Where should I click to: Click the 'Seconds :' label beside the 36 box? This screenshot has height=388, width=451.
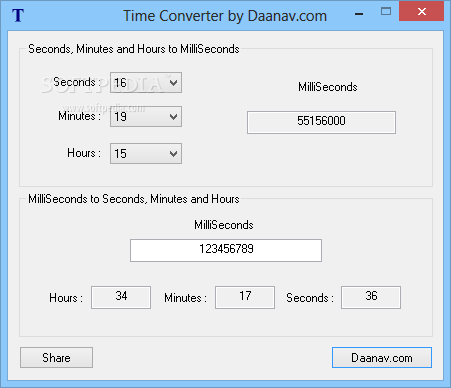coord(310,298)
